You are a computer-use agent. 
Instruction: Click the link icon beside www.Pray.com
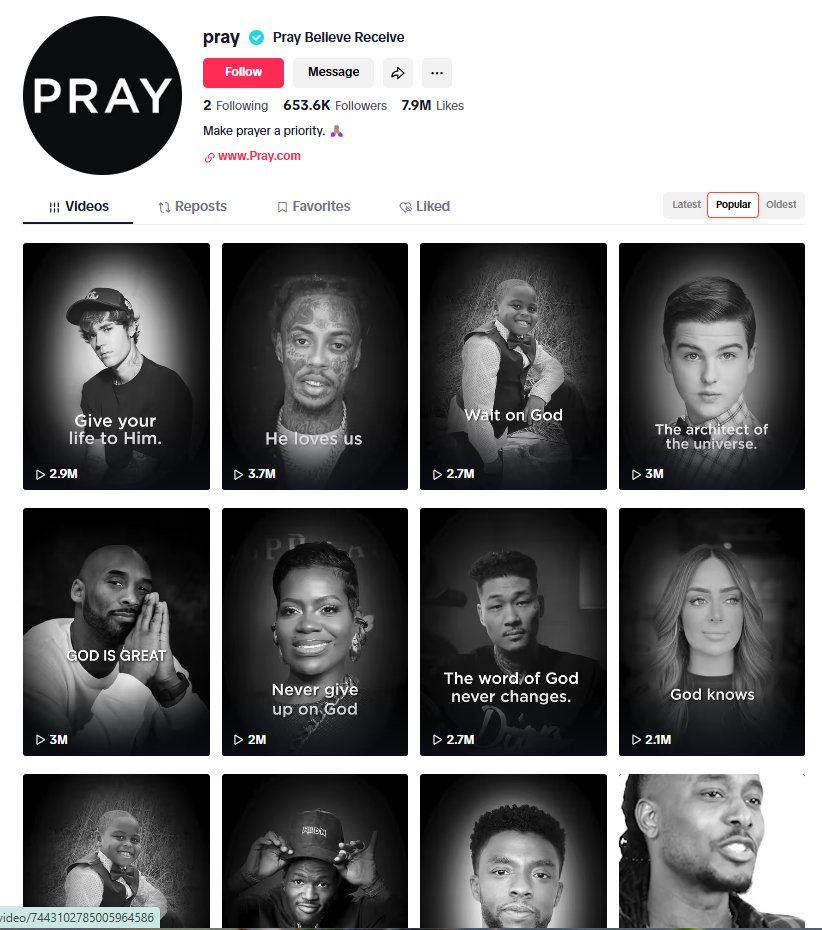[x=209, y=157]
